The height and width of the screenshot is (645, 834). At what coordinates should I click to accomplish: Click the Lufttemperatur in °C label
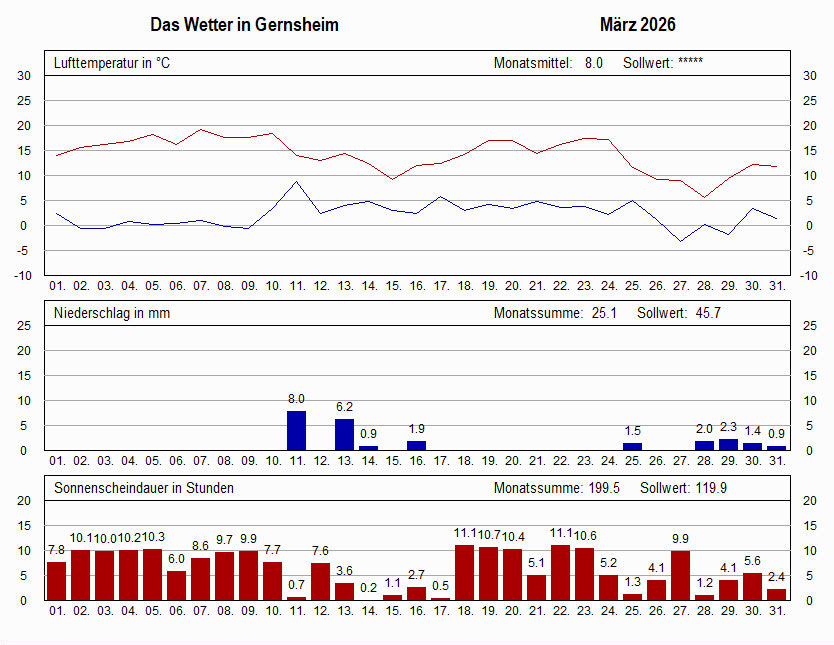[x=112, y=63]
